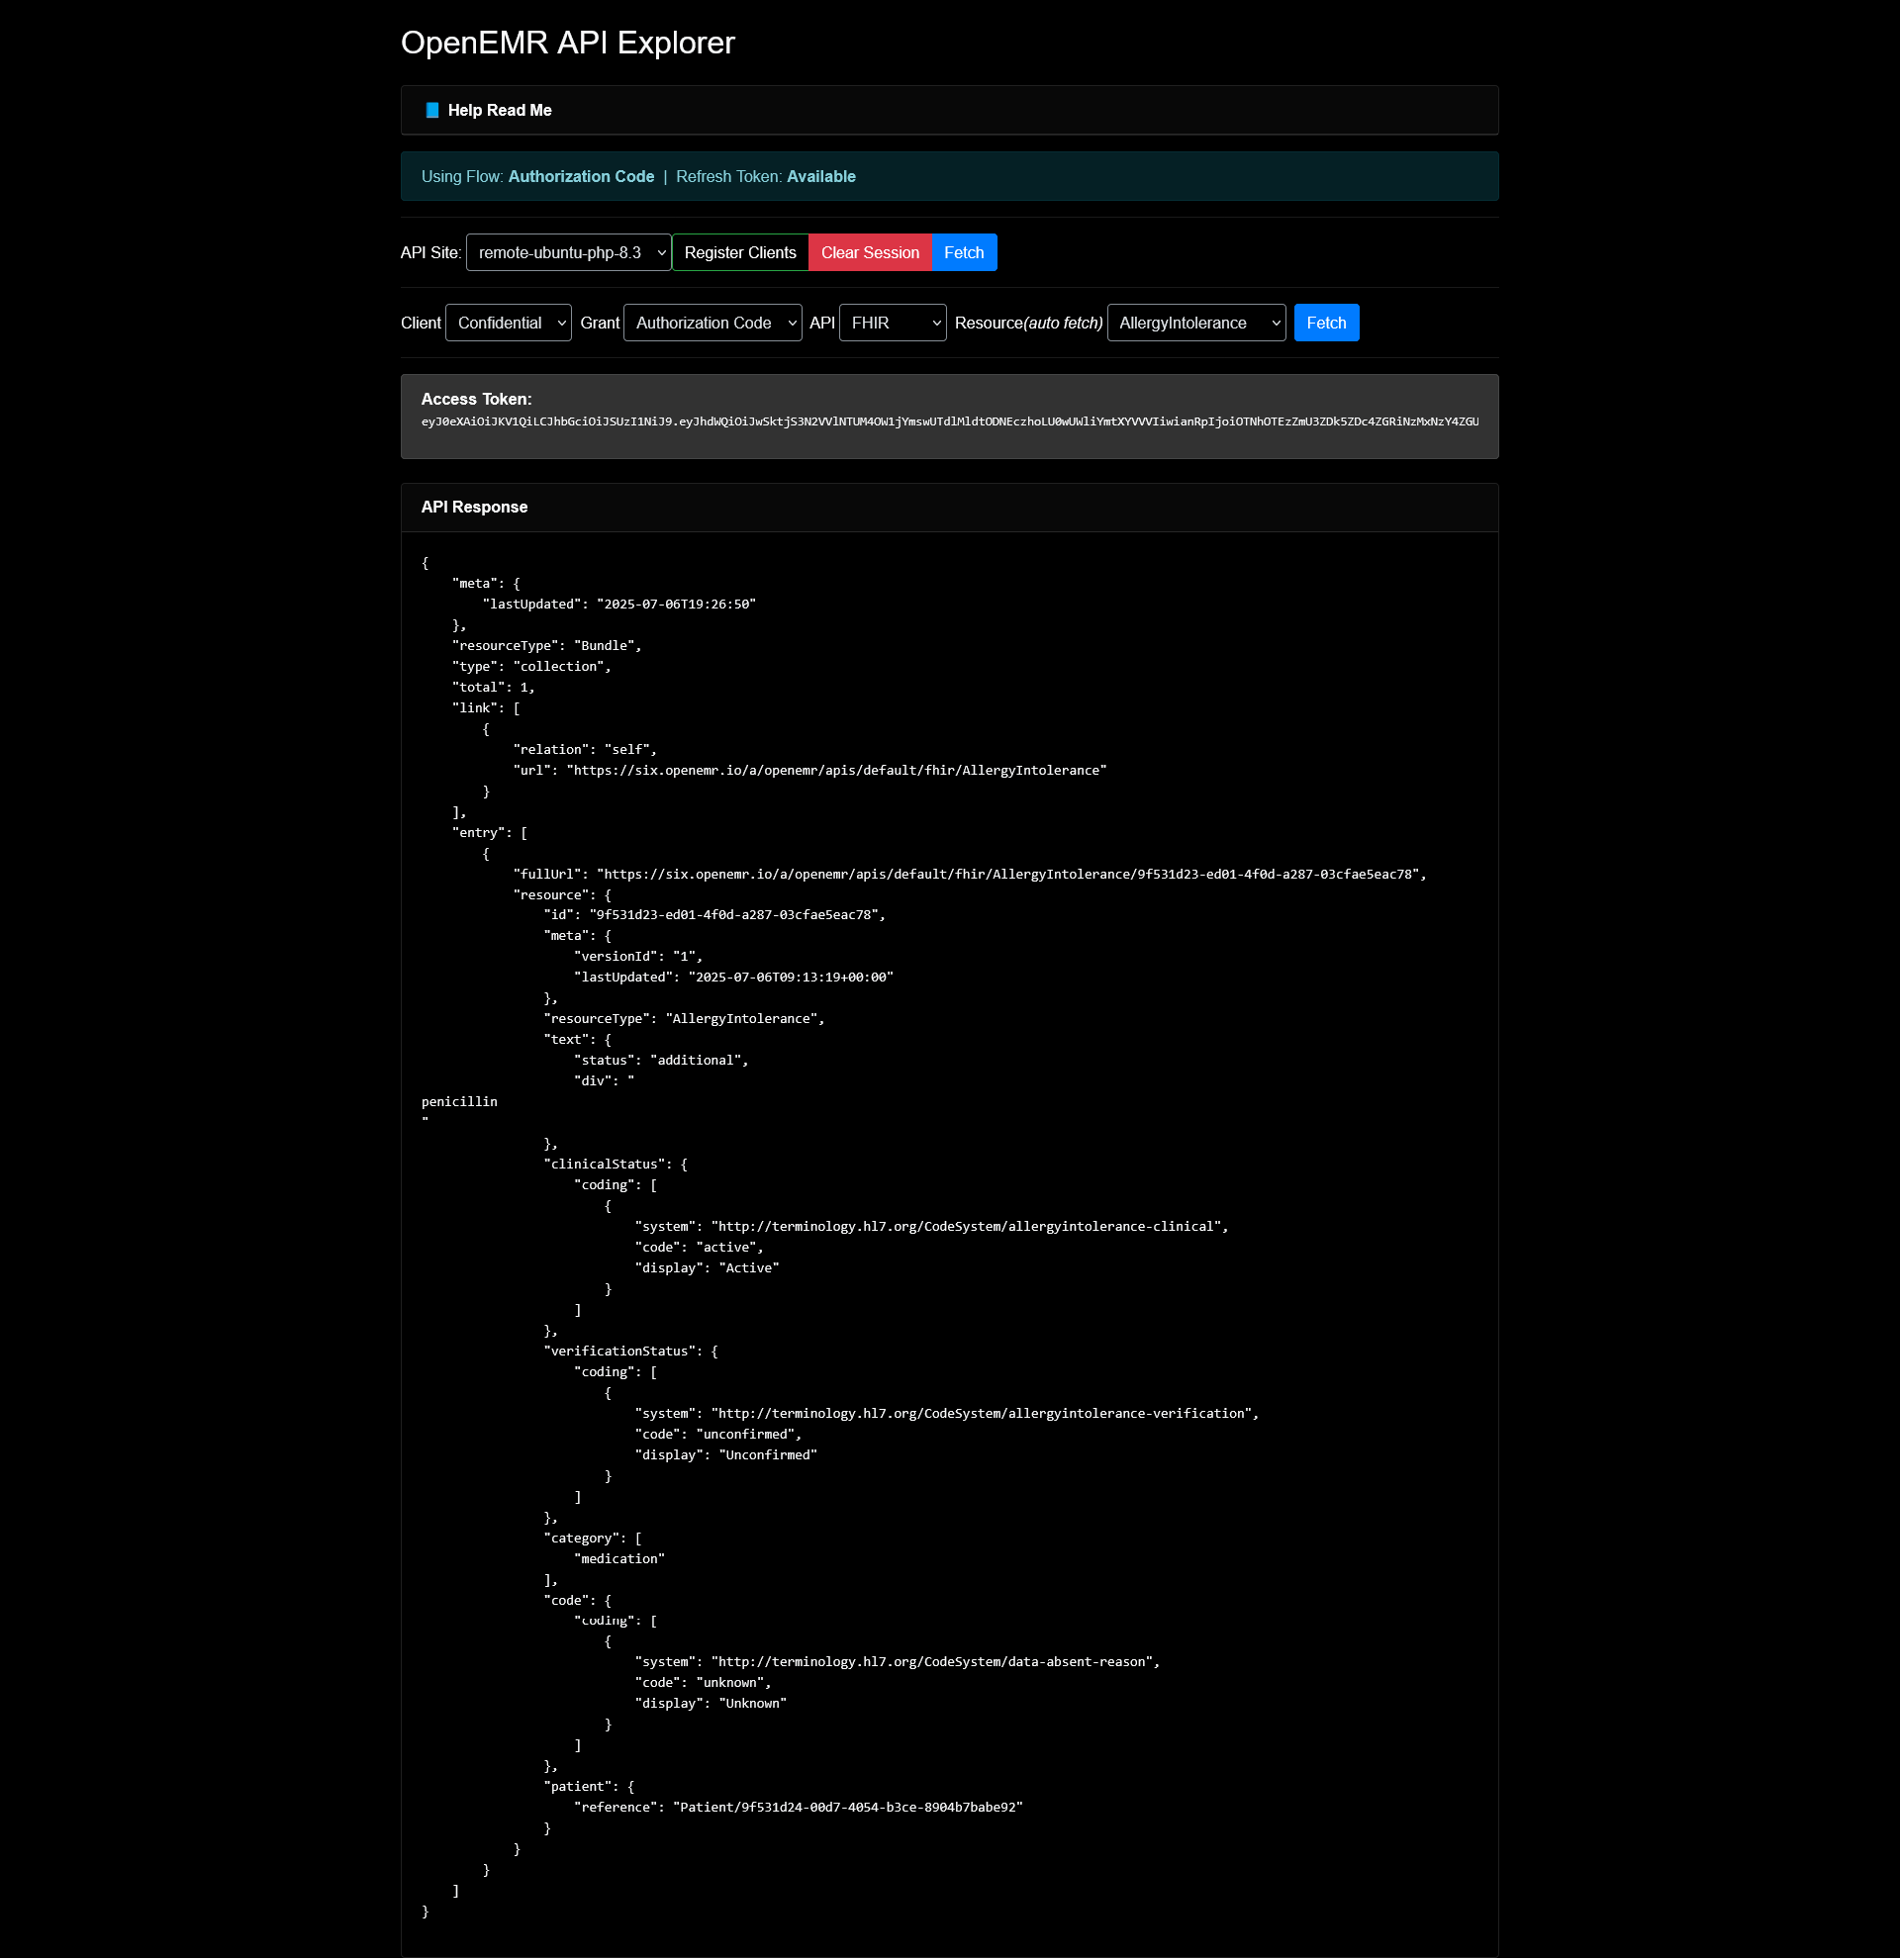
Task: Click the resourceType Bundle line
Action: tap(547, 646)
